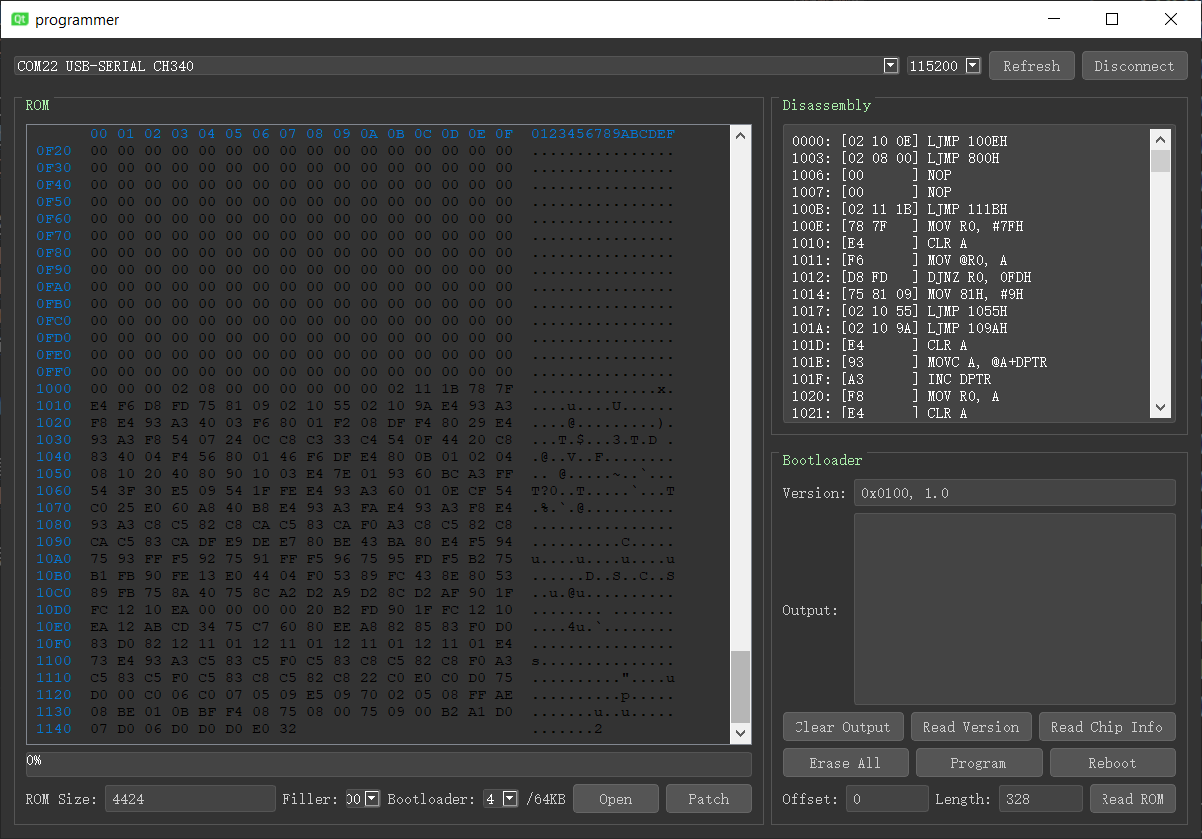Click the Read Version button

click(971, 727)
